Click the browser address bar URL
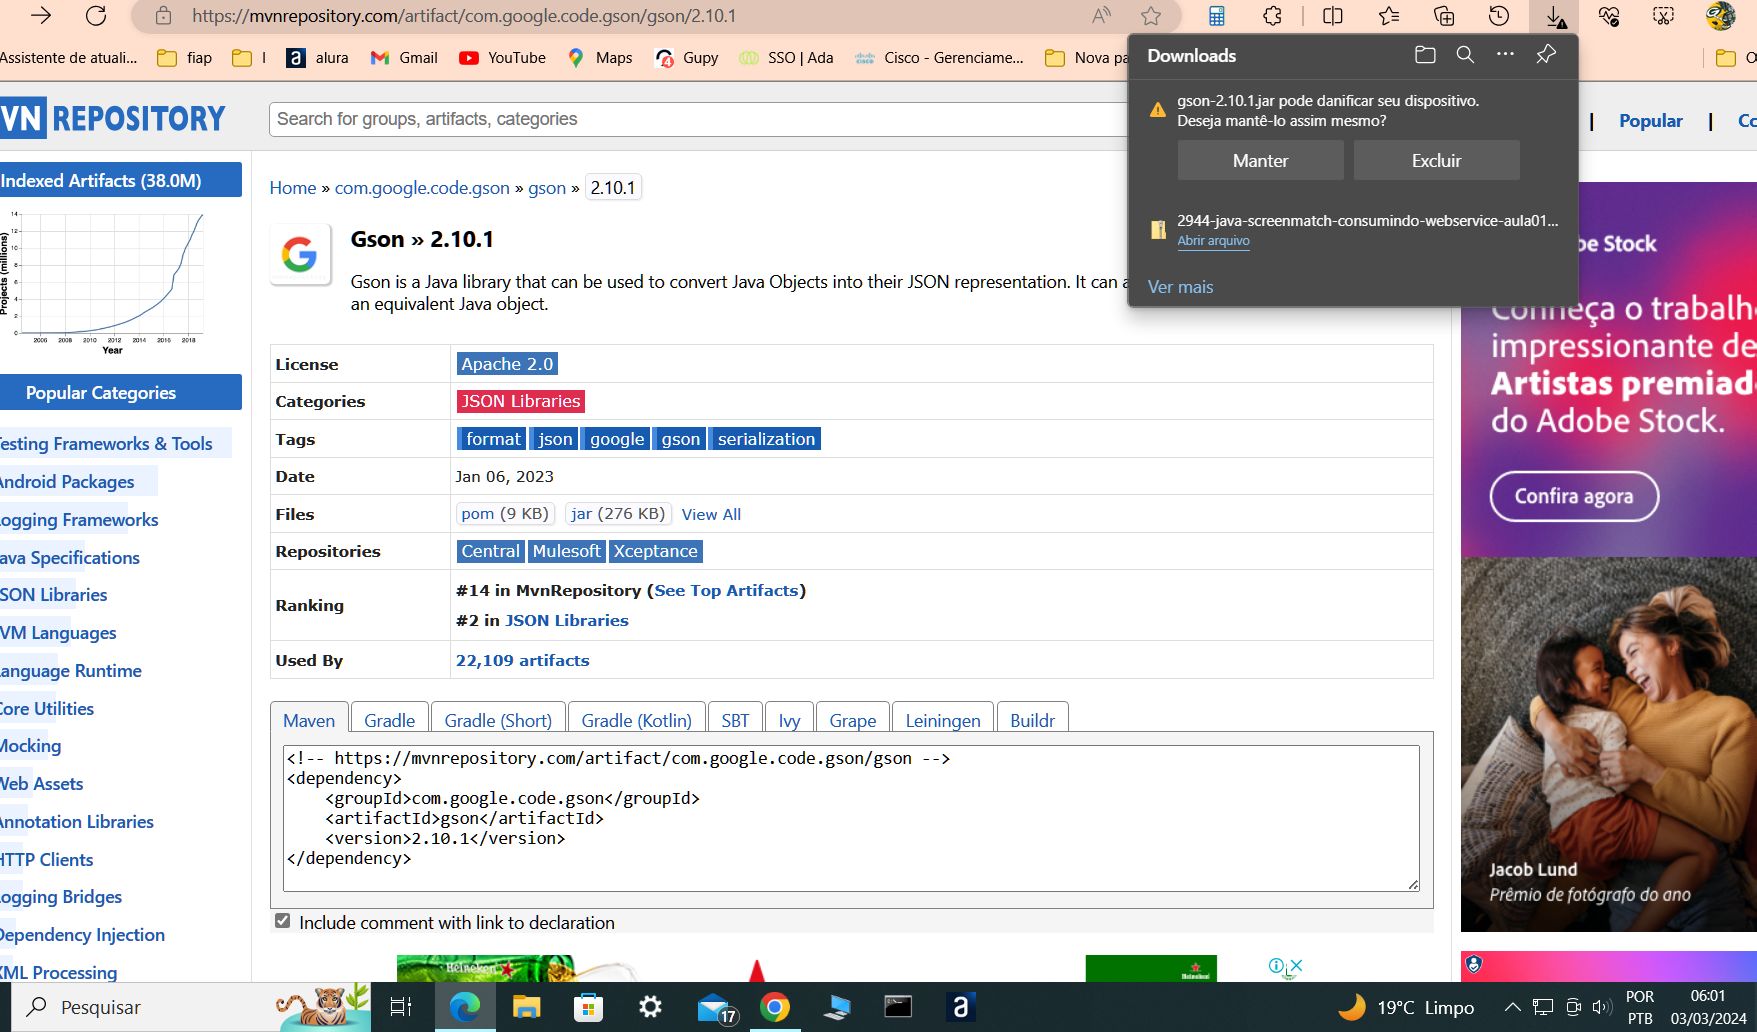This screenshot has width=1757, height=1032. (x=464, y=16)
